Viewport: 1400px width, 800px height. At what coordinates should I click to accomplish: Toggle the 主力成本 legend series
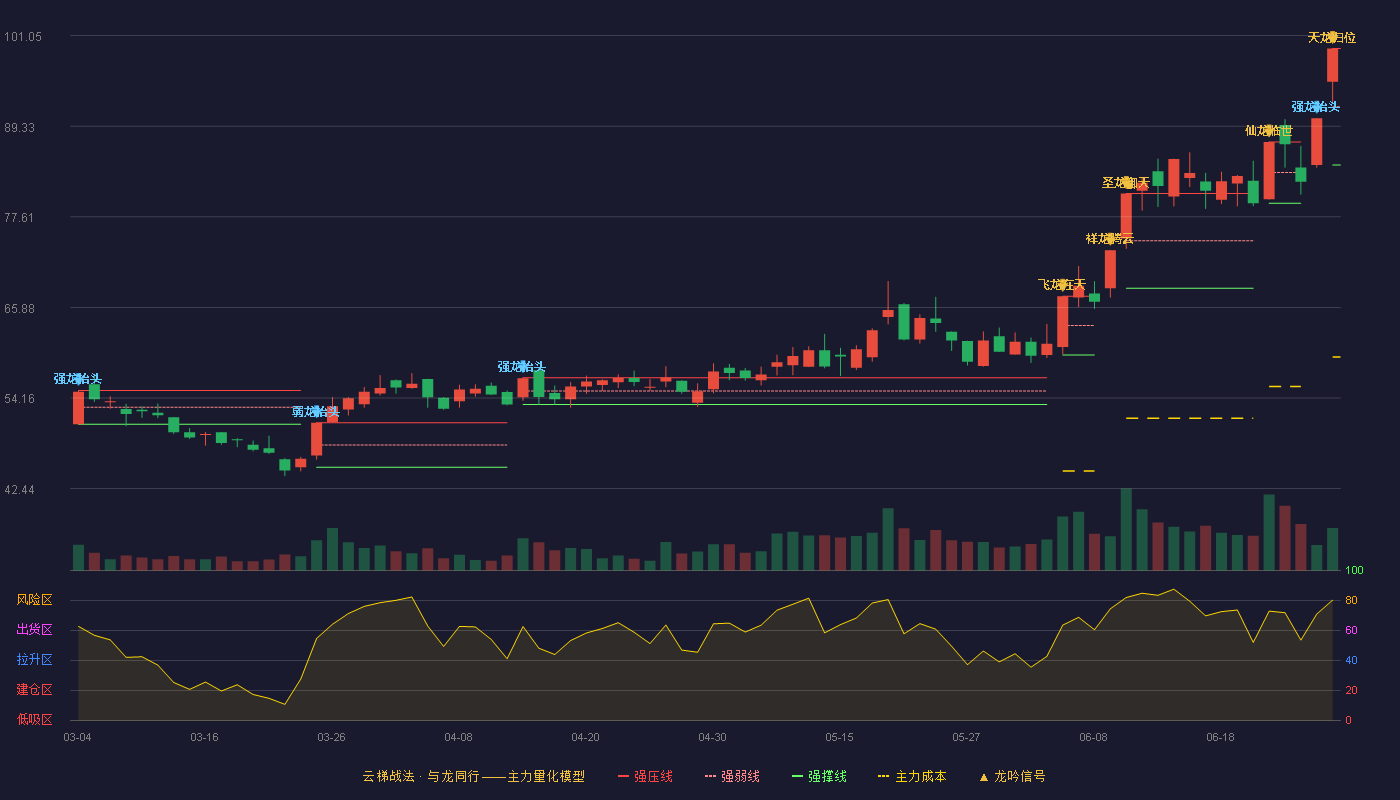click(x=912, y=776)
